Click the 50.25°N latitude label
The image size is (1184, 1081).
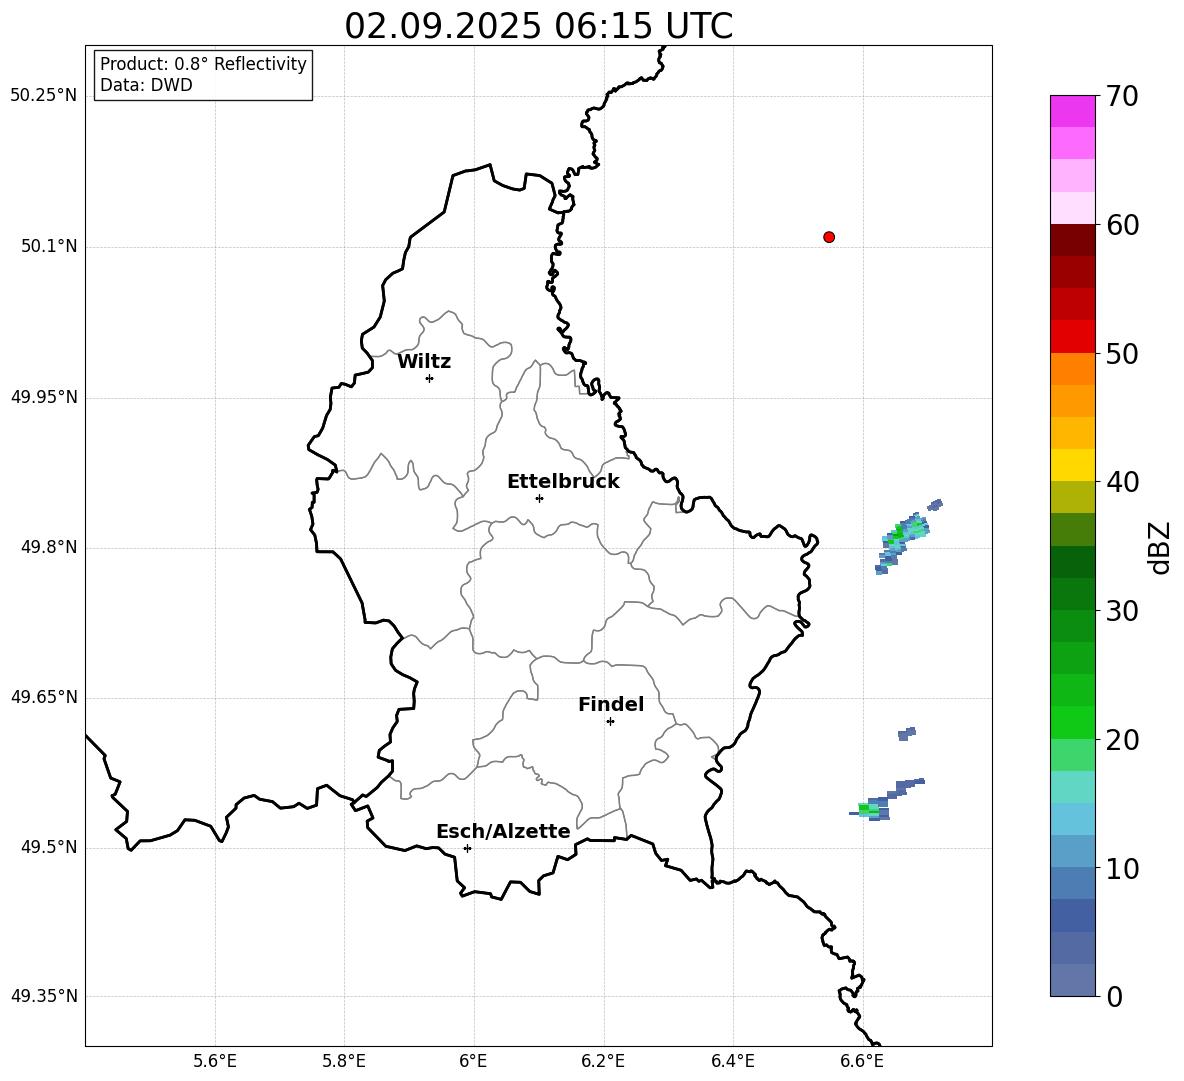tap(44, 96)
